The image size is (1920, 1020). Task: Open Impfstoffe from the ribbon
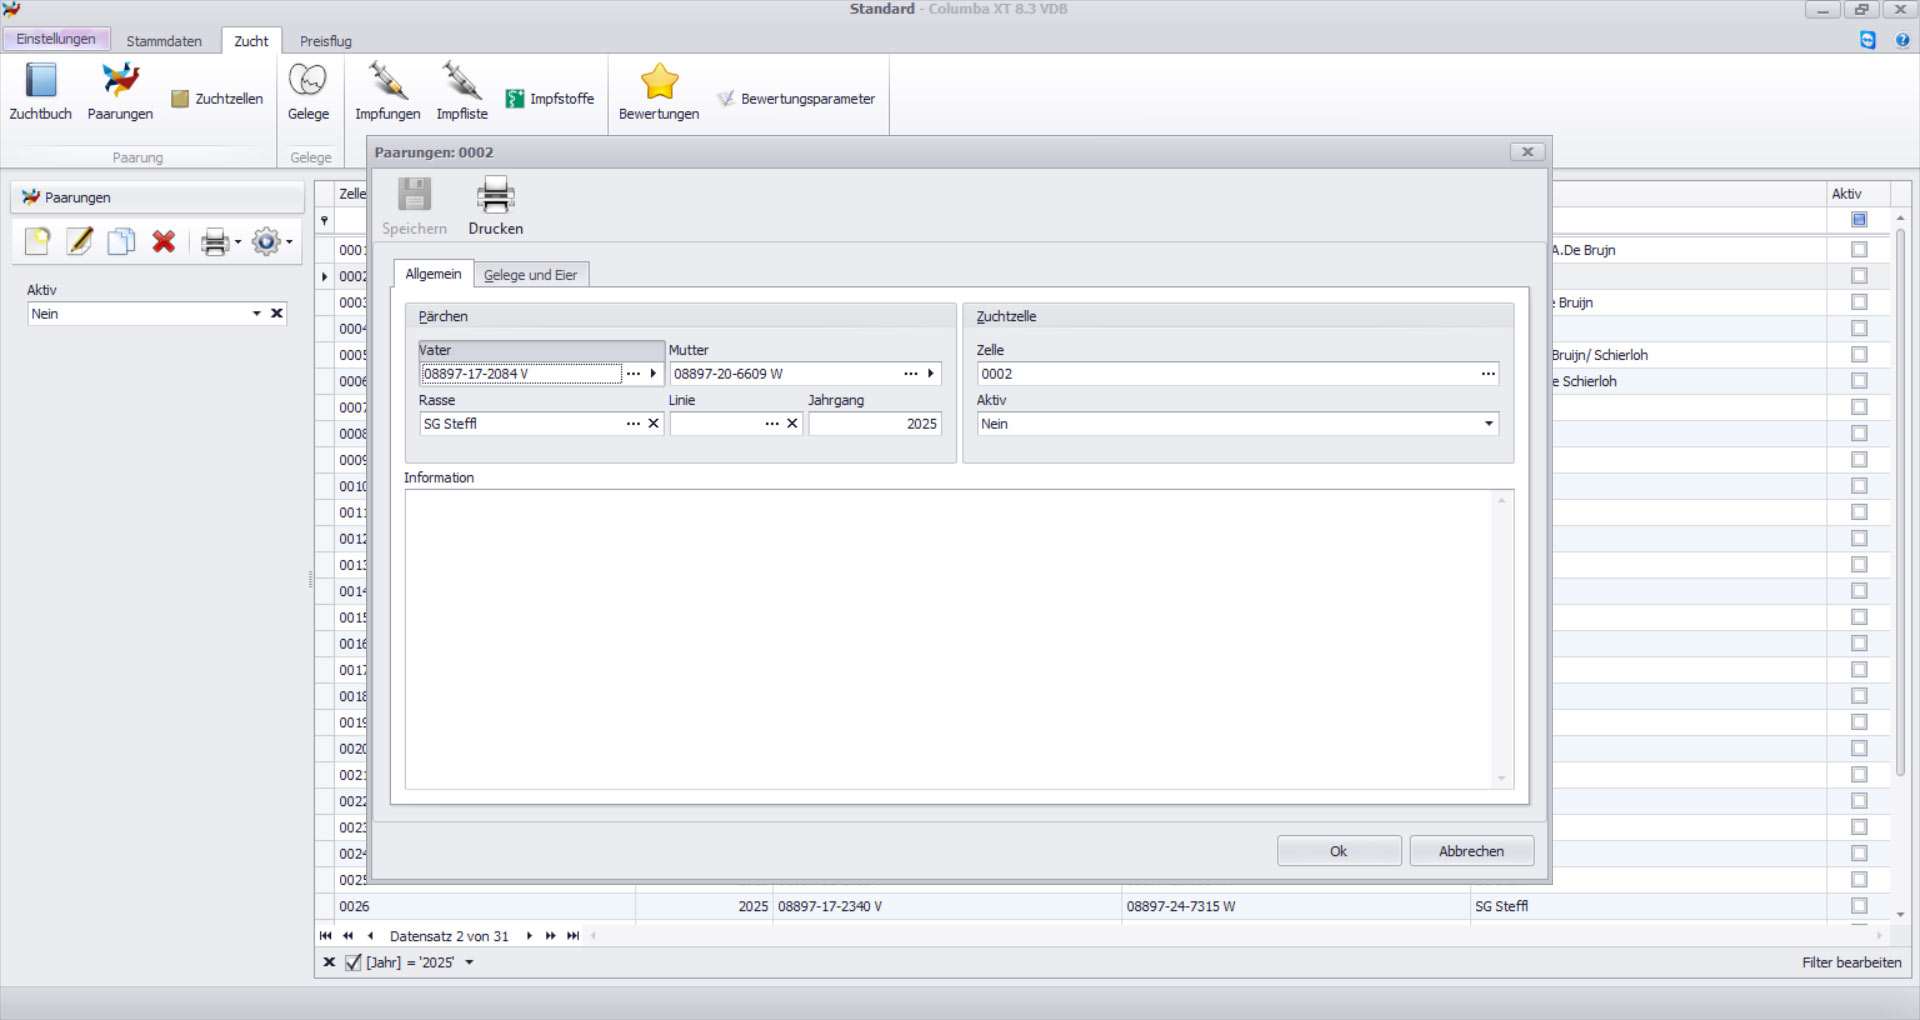tap(550, 99)
